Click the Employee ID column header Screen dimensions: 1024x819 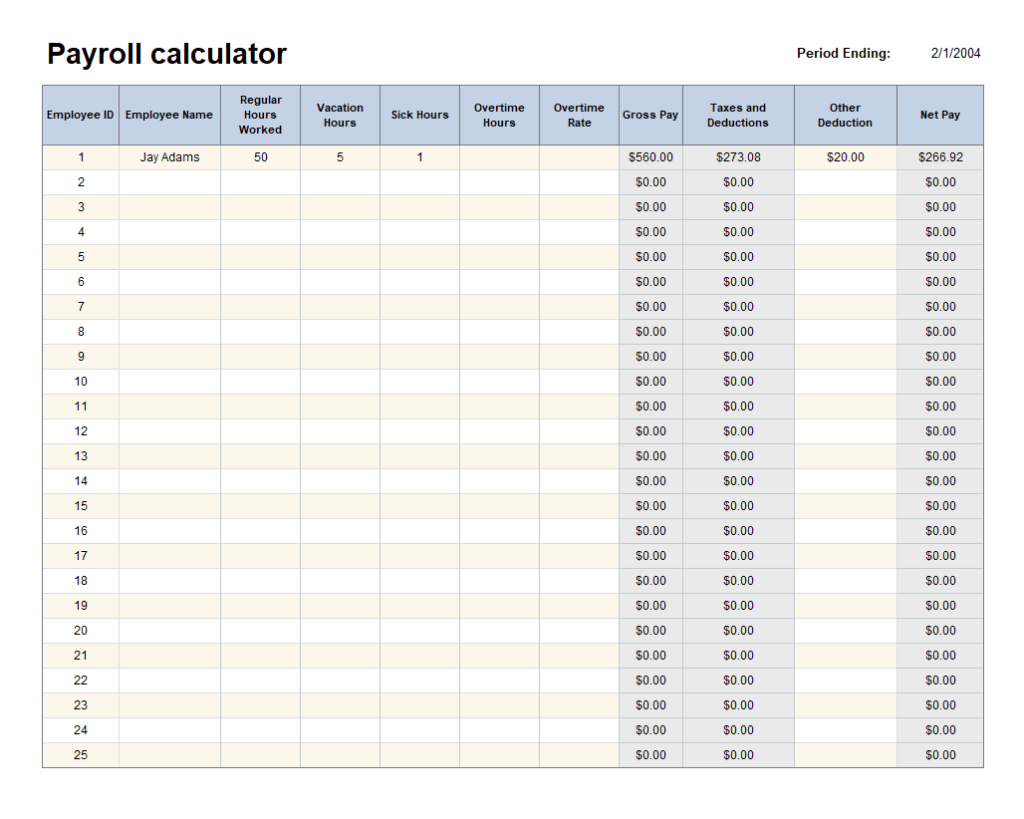[79, 115]
